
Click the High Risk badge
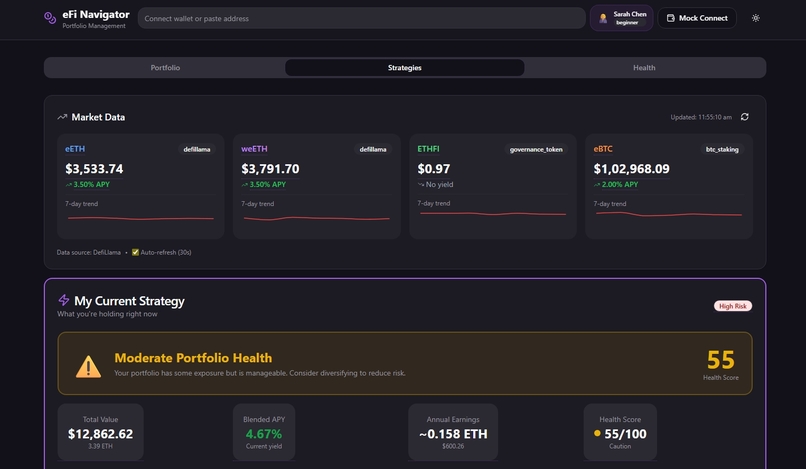click(x=732, y=306)
